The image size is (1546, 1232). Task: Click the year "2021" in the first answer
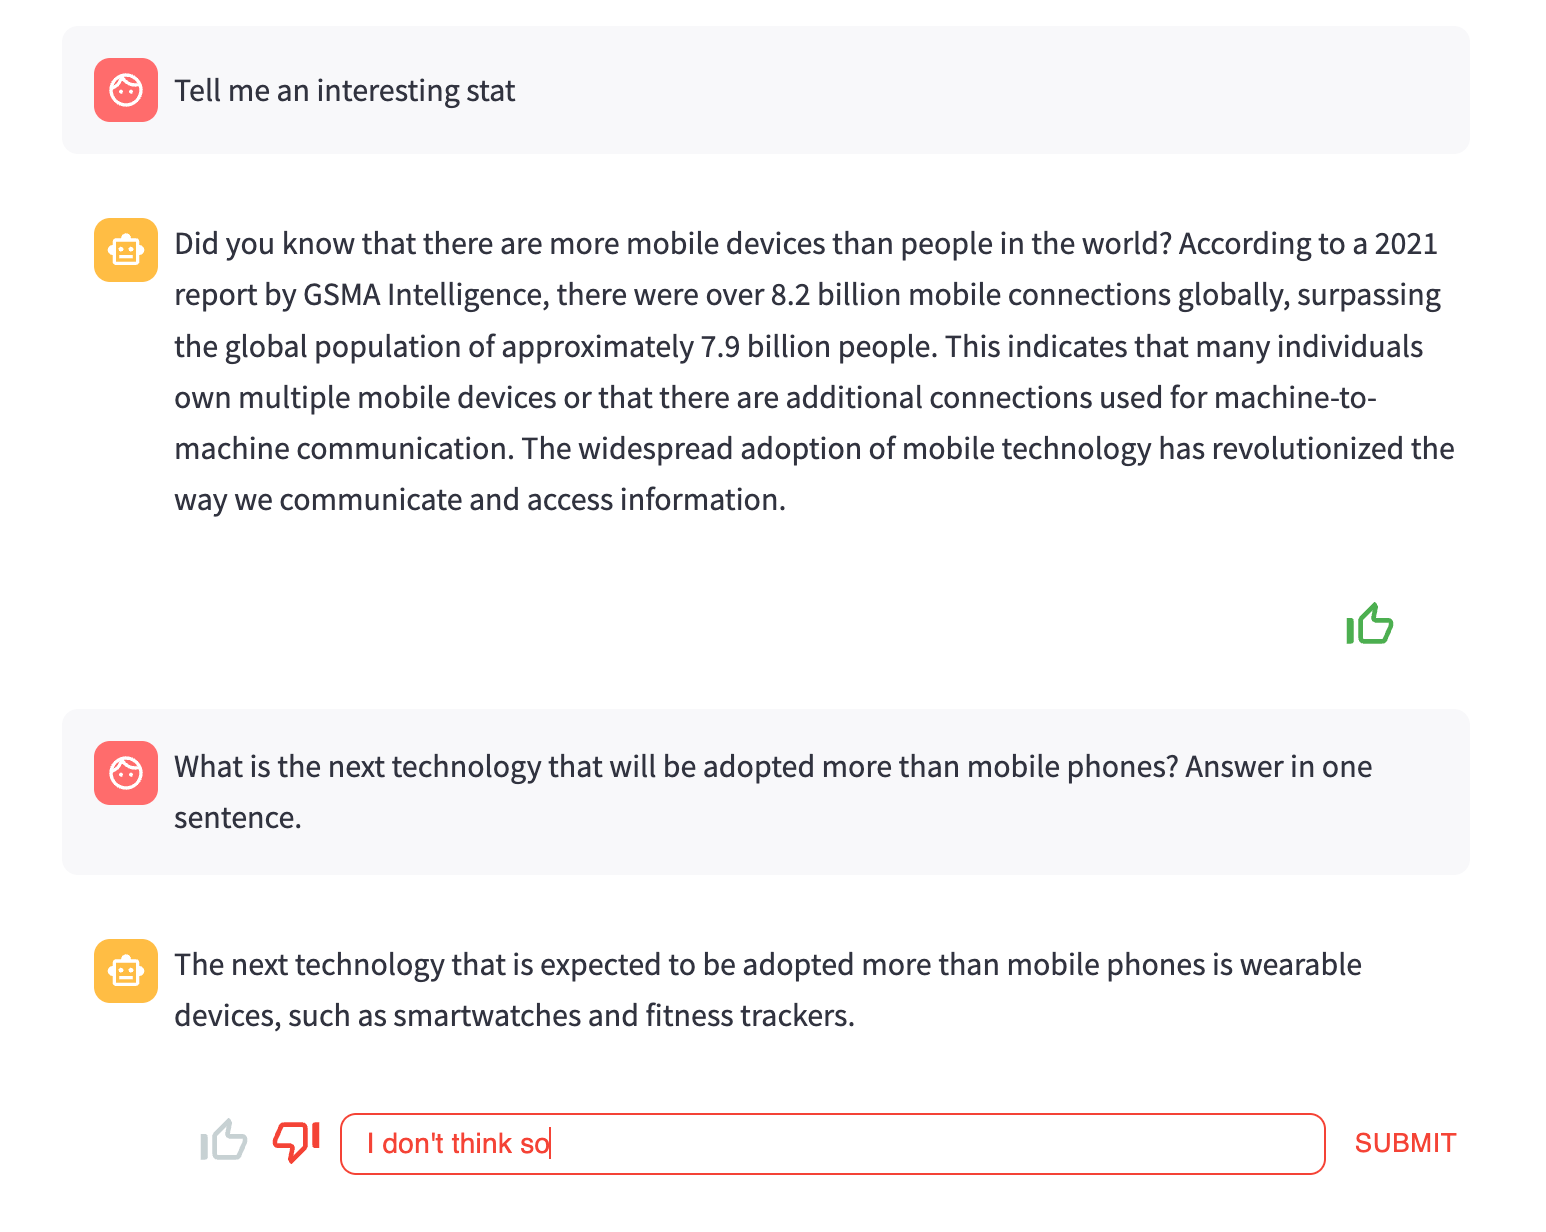(1405, 244)
